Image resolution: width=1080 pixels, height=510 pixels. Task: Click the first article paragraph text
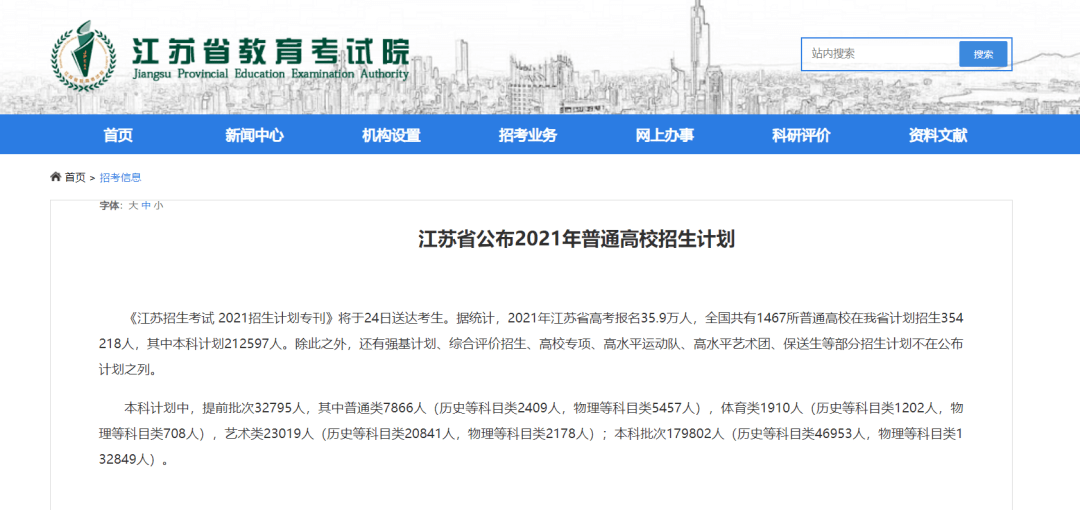[530, 343]
